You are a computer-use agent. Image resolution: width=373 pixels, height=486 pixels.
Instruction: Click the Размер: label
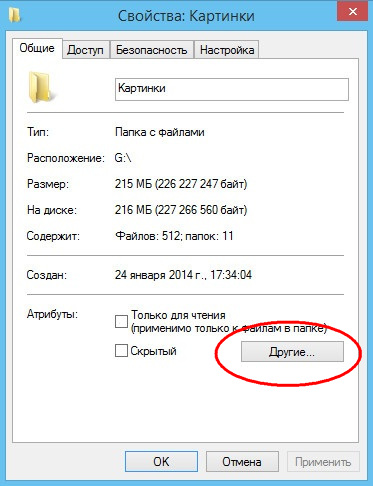48,184
